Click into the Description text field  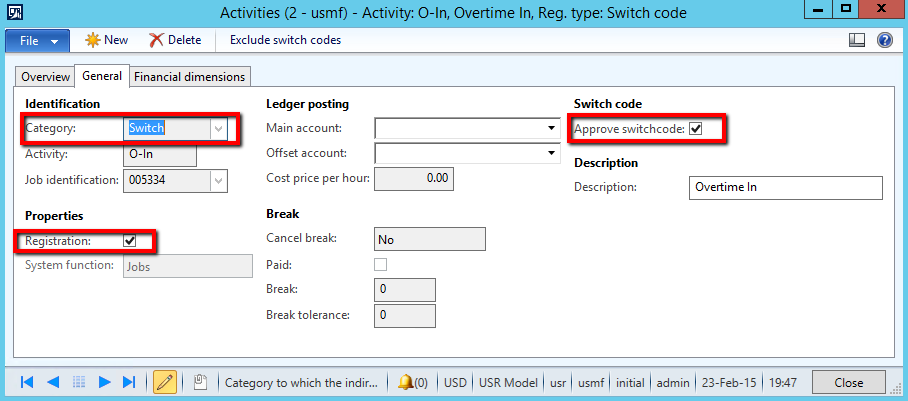[x=786, y=188]
